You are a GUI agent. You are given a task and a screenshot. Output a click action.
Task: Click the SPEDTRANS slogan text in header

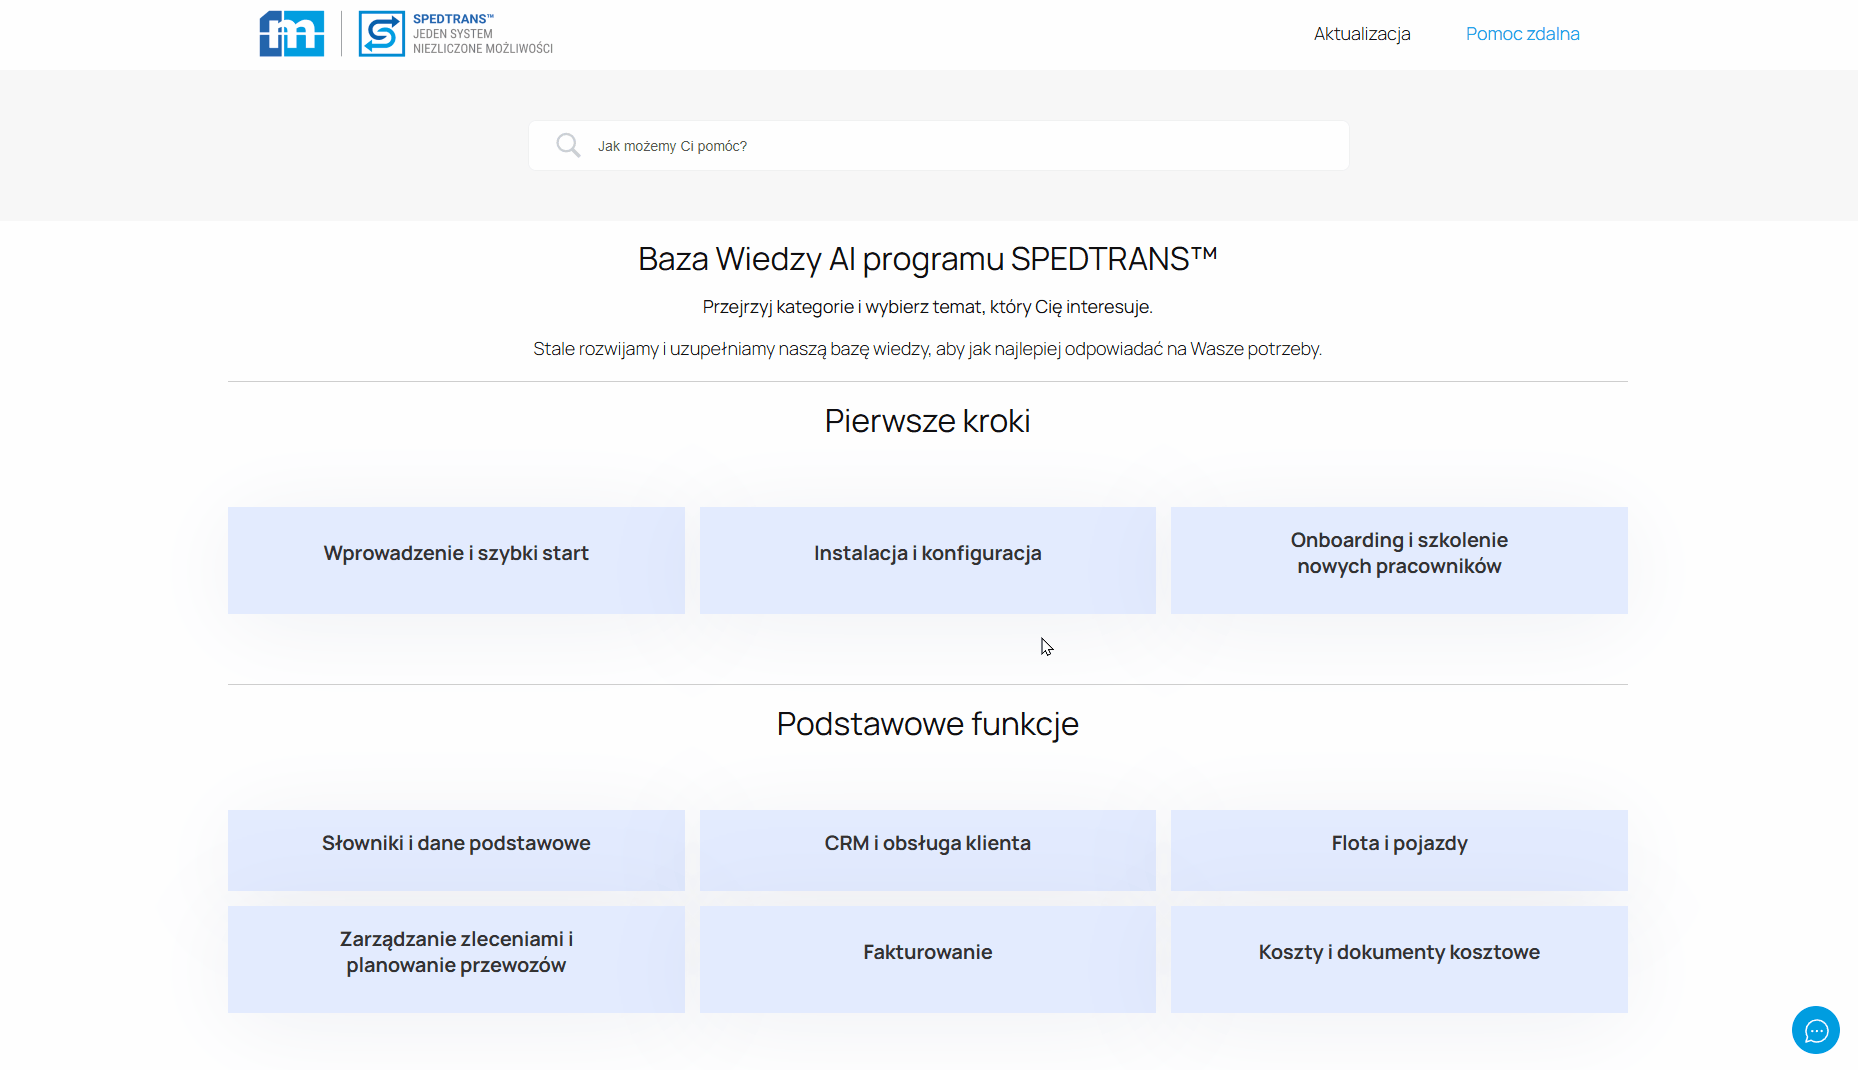[482, 34]
